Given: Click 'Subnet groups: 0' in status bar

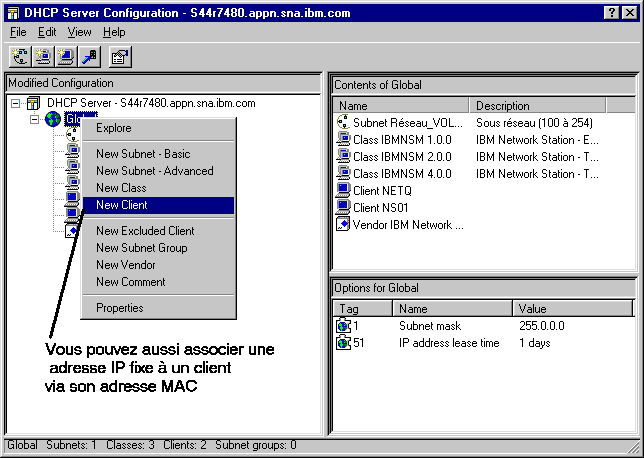Looking at the screenshot, I should coord(255,445).
